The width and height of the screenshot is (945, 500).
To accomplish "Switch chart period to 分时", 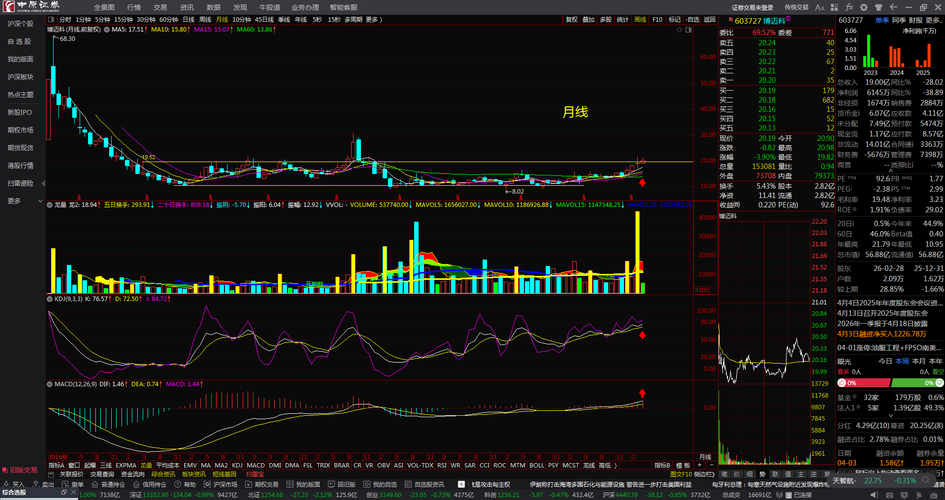I will (65, 19).
